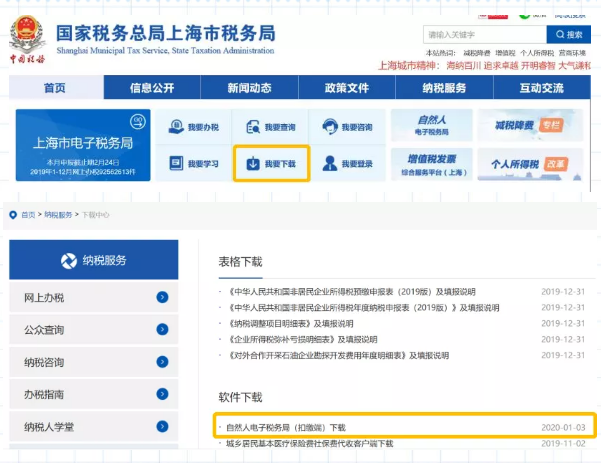Viewport: 601px width, 463px height.
Task: Open 非居民企业所得税预缴申报表 download link
Action: pyautogui.click(x=352, y=292)
